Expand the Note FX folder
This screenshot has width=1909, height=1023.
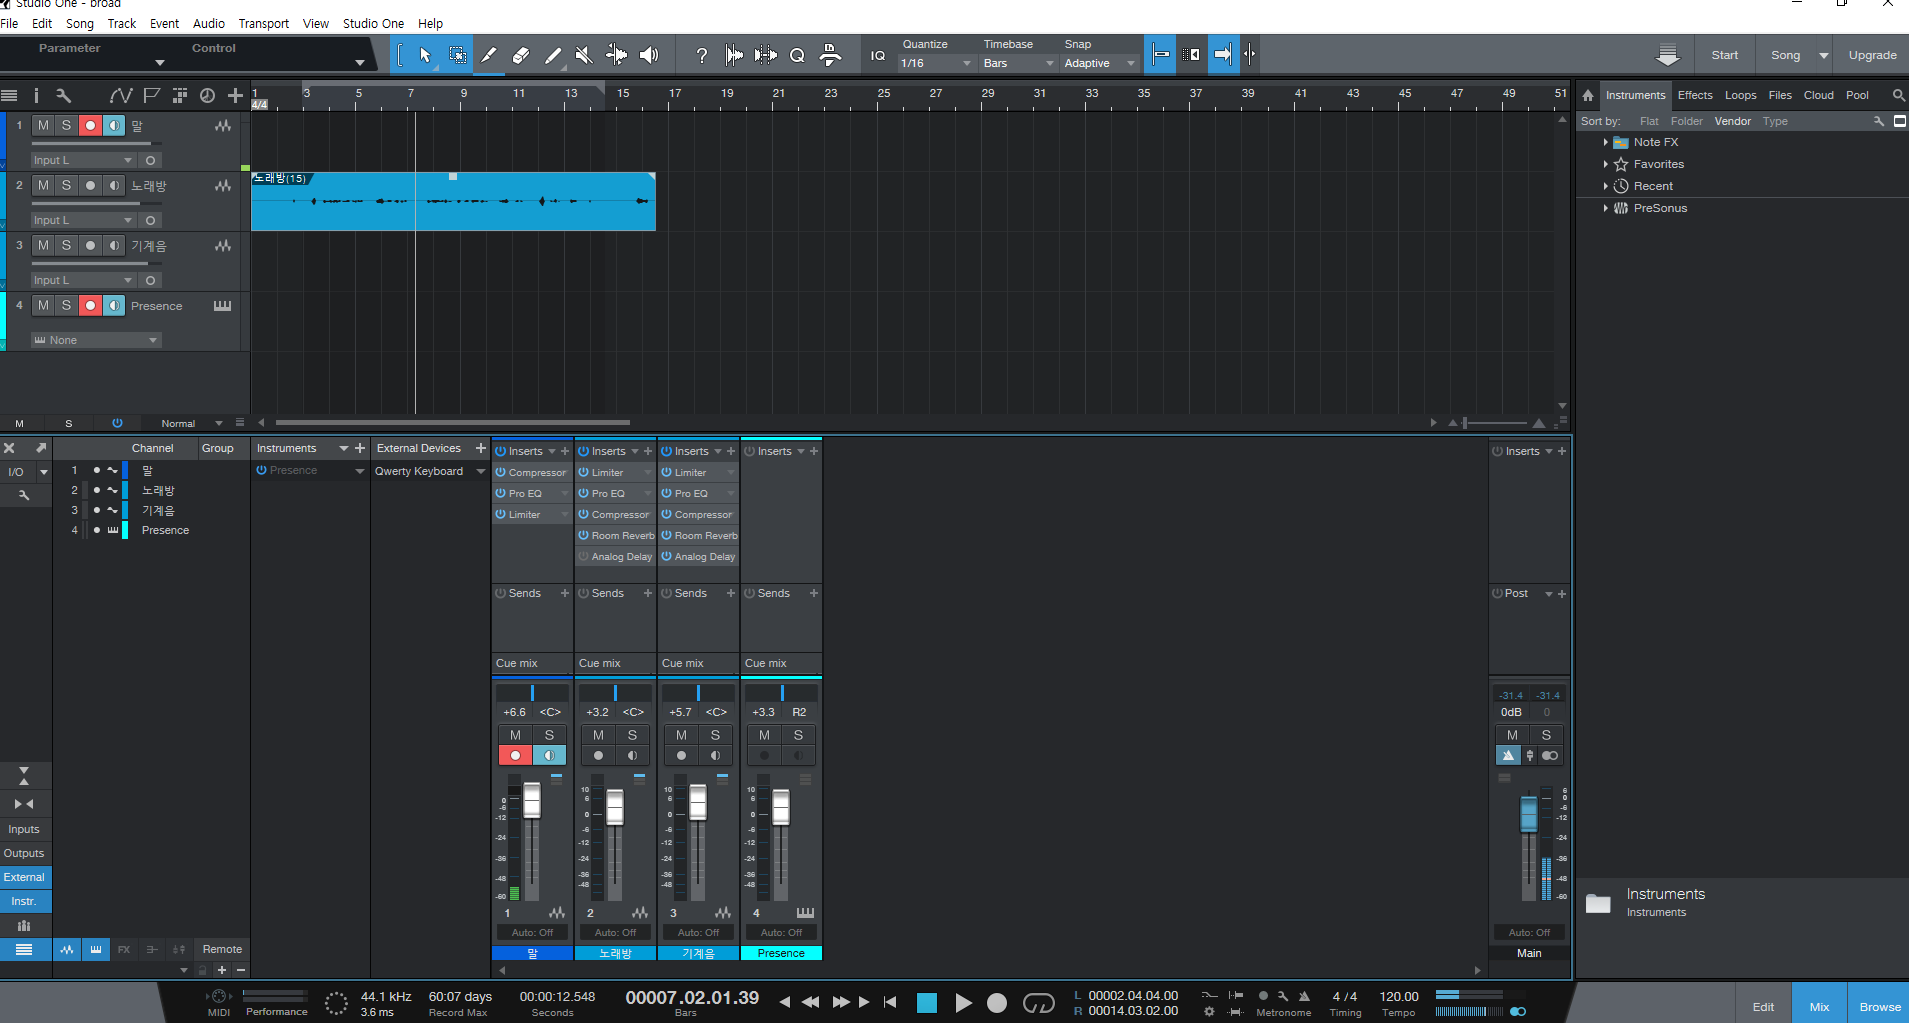pos(1605,142)
